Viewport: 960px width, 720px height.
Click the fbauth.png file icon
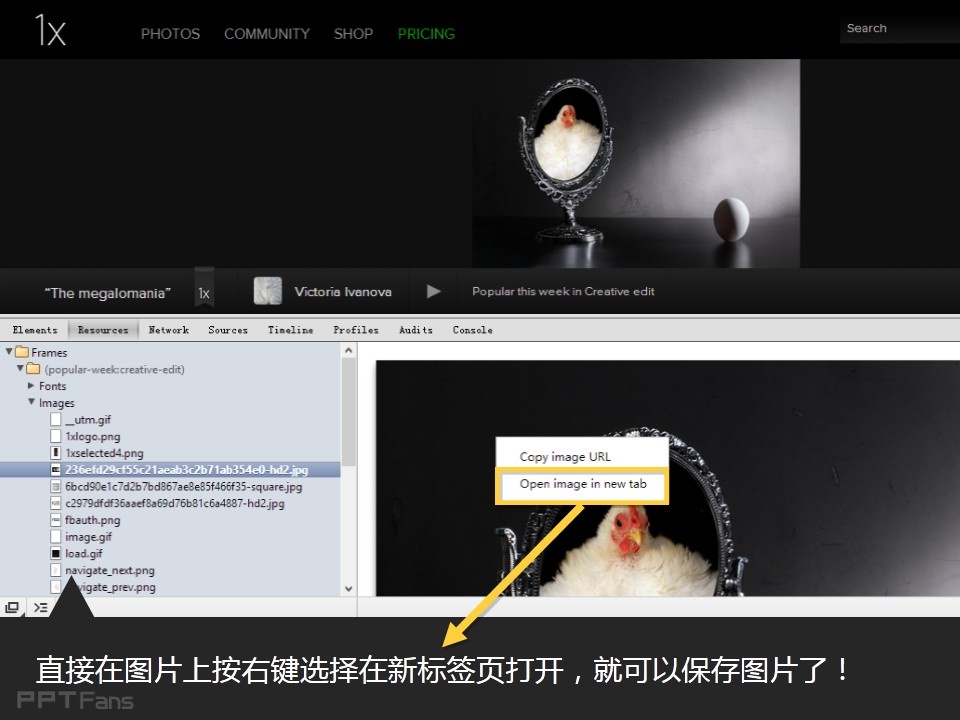56,520
